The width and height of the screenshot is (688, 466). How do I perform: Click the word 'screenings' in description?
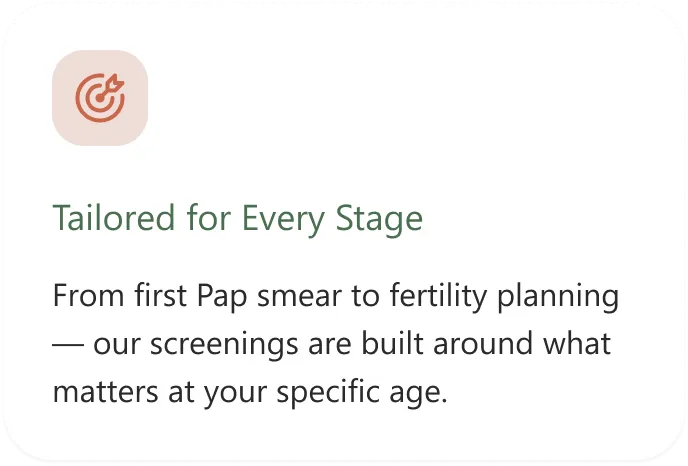point(224,345)
